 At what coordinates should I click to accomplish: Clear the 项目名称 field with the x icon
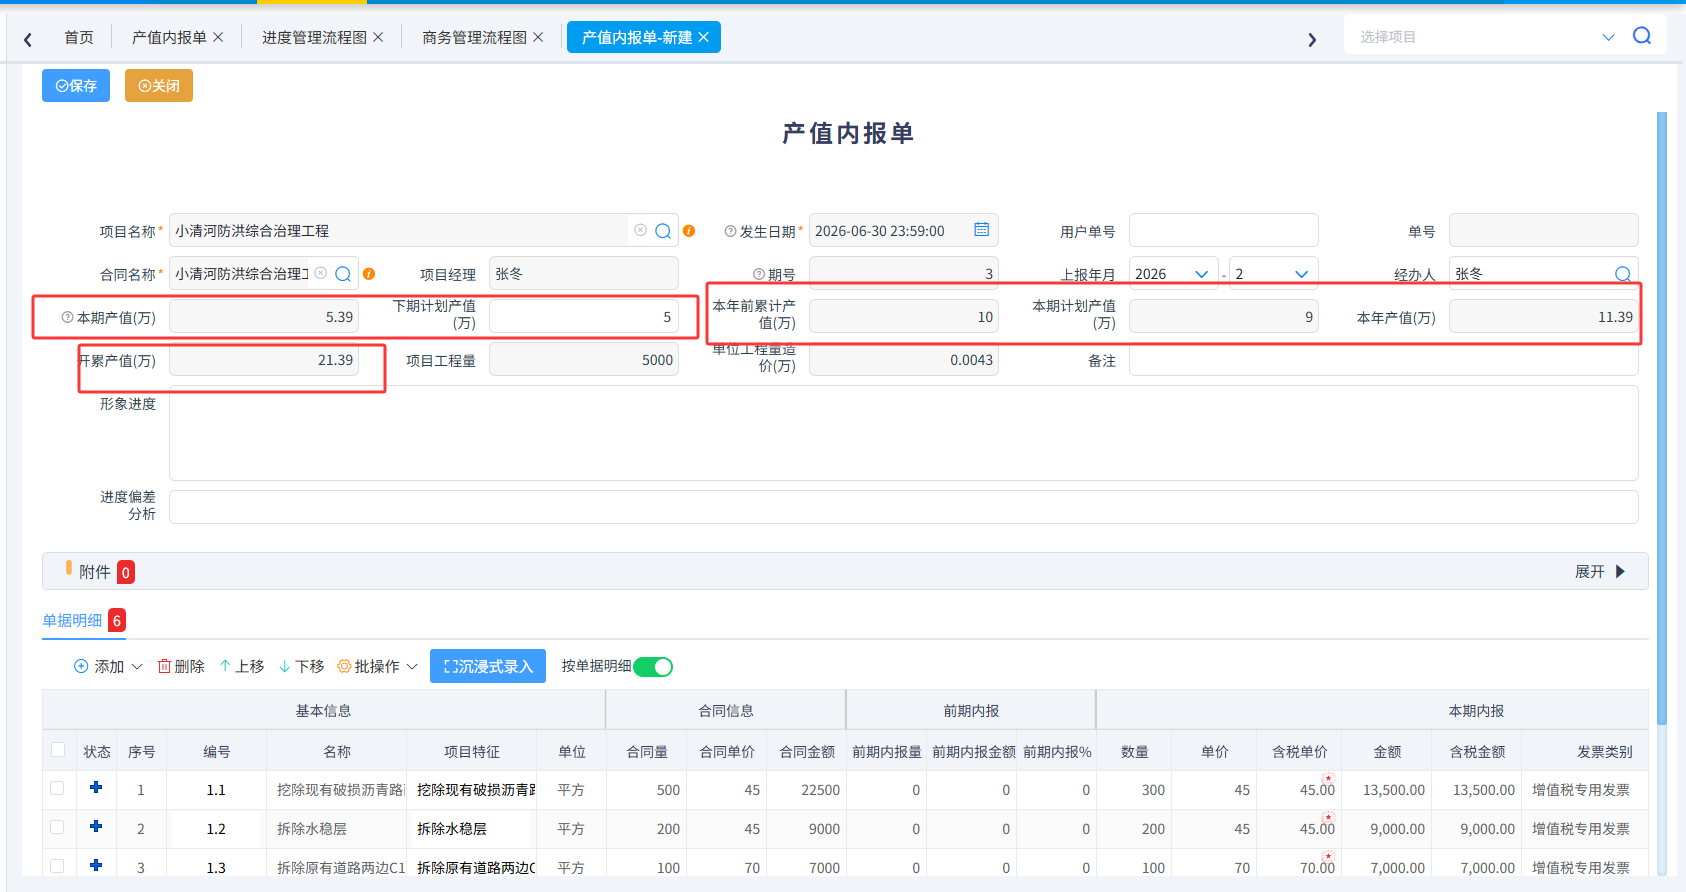(x=640, y=230)
